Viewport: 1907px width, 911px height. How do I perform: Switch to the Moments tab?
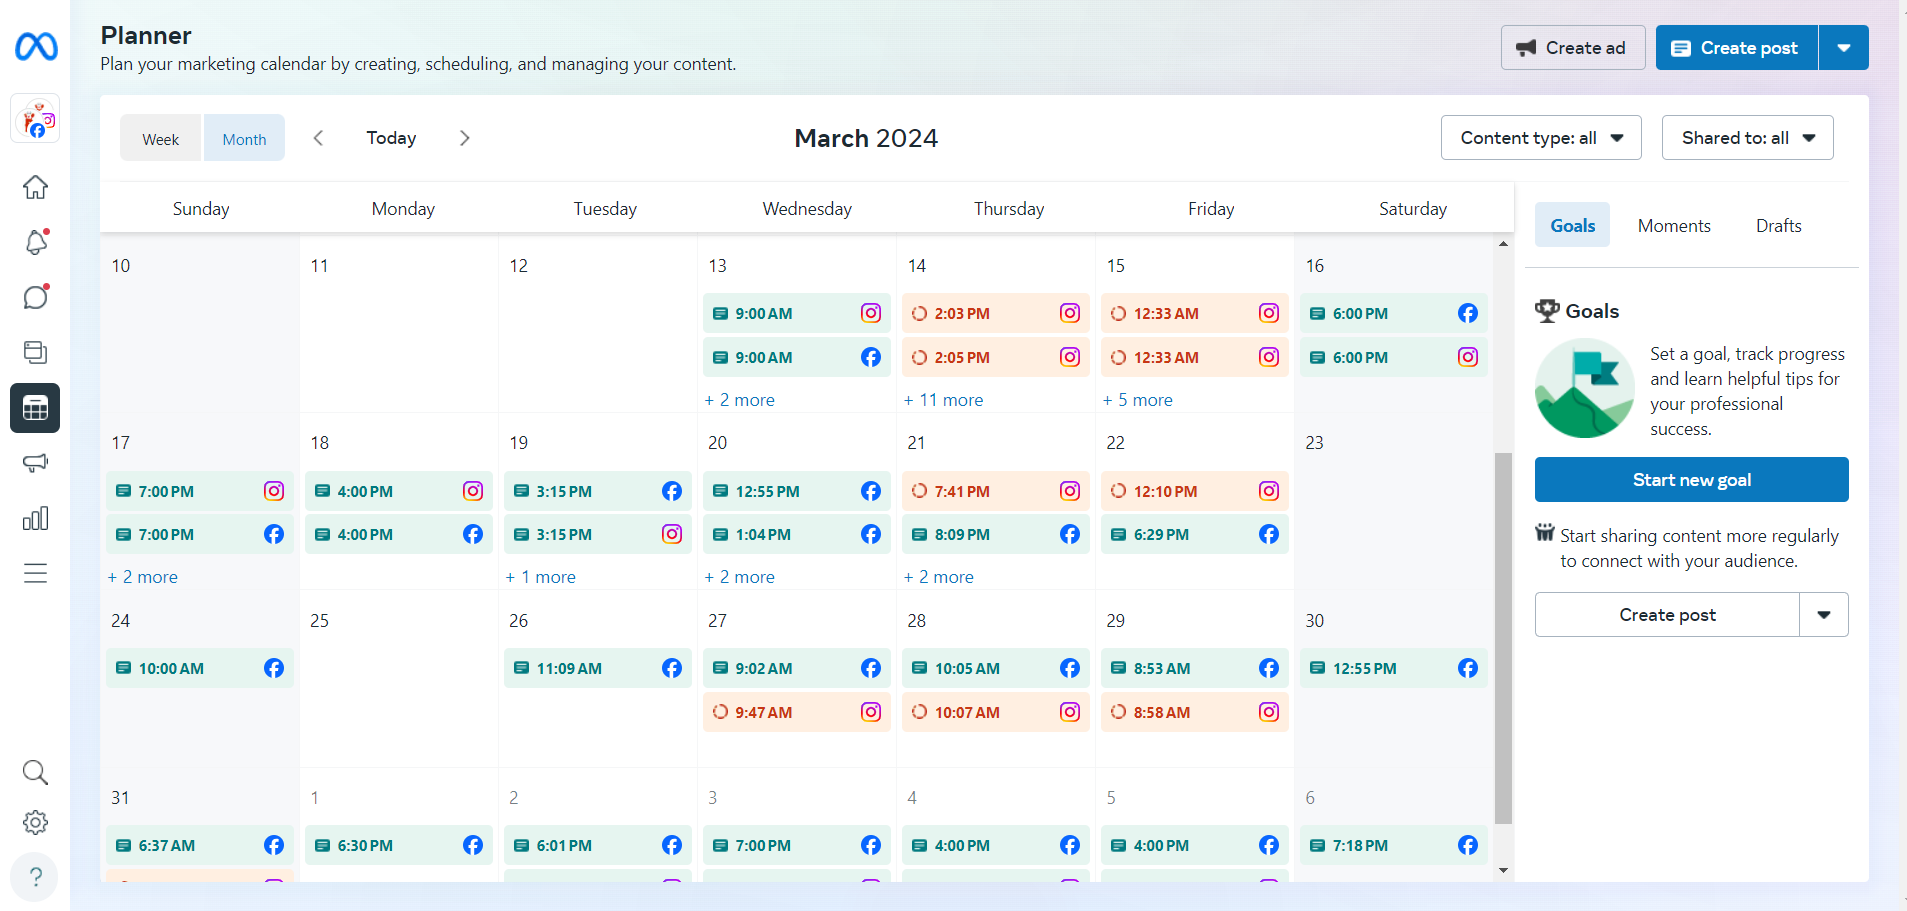pos(1673,226)
